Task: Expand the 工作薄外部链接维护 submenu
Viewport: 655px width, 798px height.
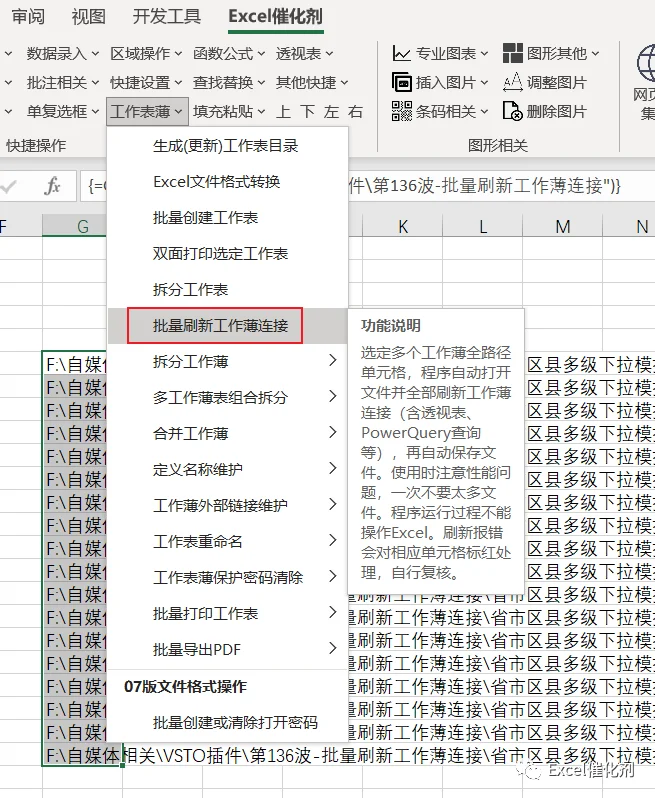Action: point(227,505)
